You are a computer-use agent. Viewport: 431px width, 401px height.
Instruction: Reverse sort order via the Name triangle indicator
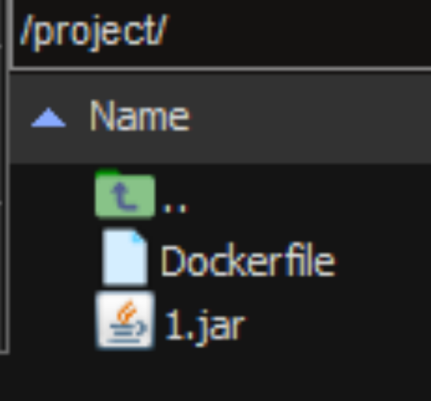click(x=48, y=117)
